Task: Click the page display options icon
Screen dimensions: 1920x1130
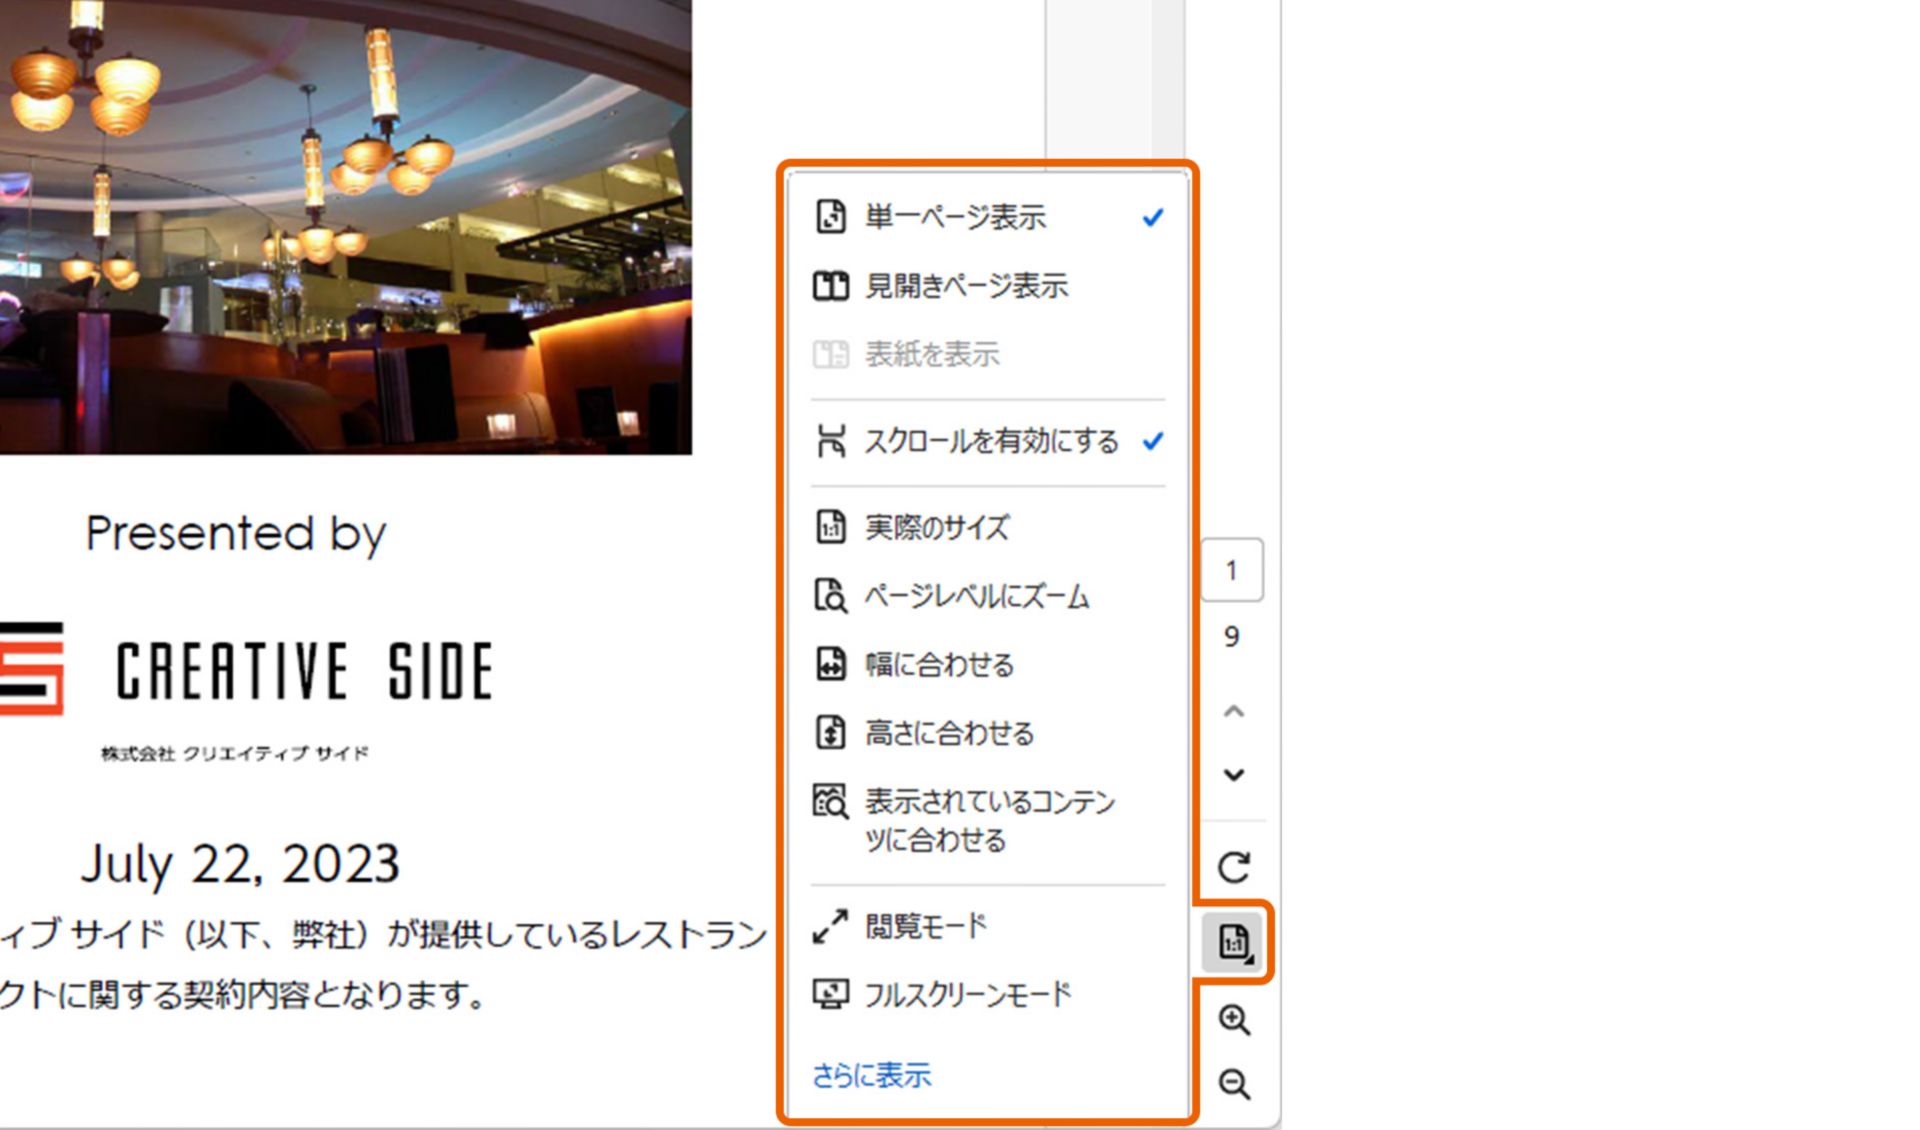Action: pyautogui.click(x=1234, y=942)
